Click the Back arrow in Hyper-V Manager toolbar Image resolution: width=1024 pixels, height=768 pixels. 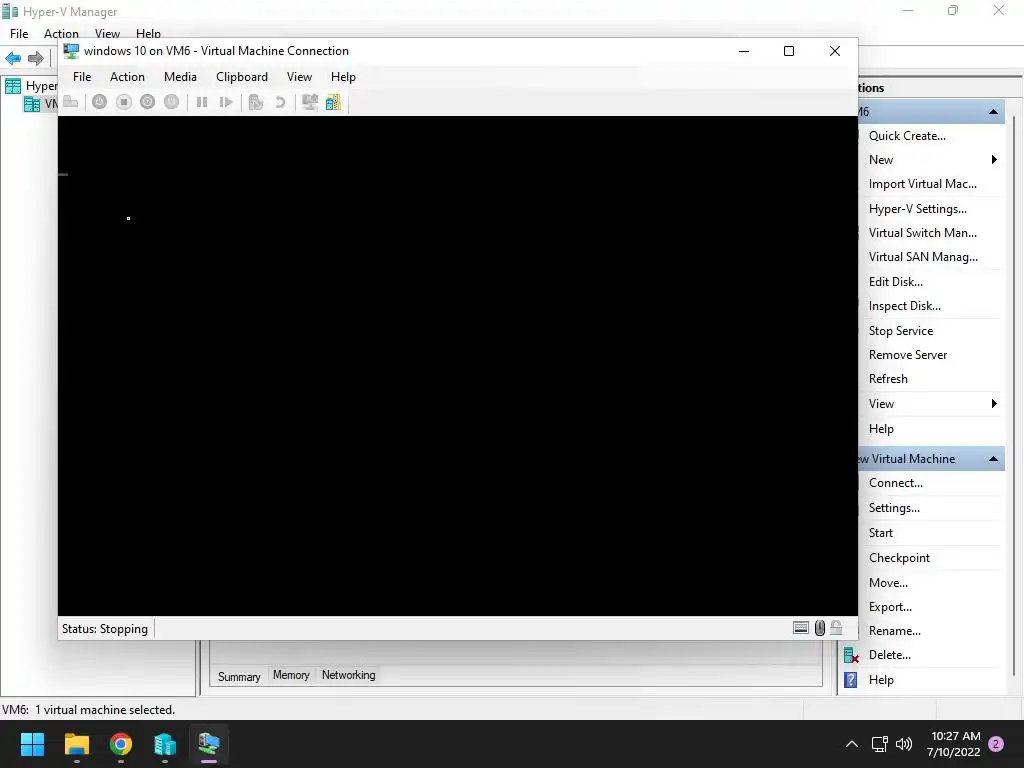(13, 58)
